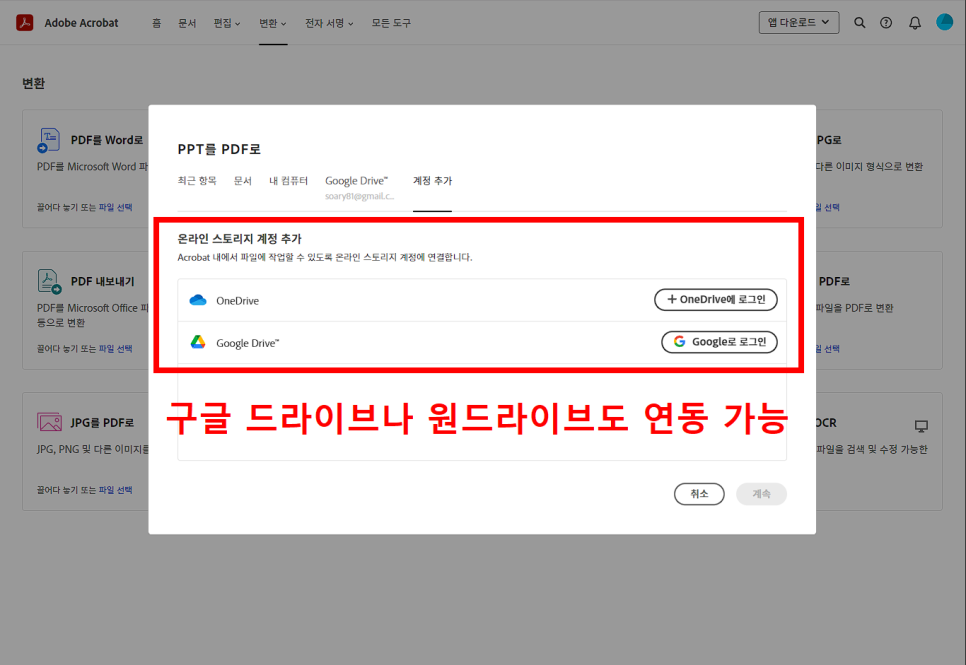Click the PDF export icon
Viewport: 966px width, 665px height.
[x=49, y=282]
